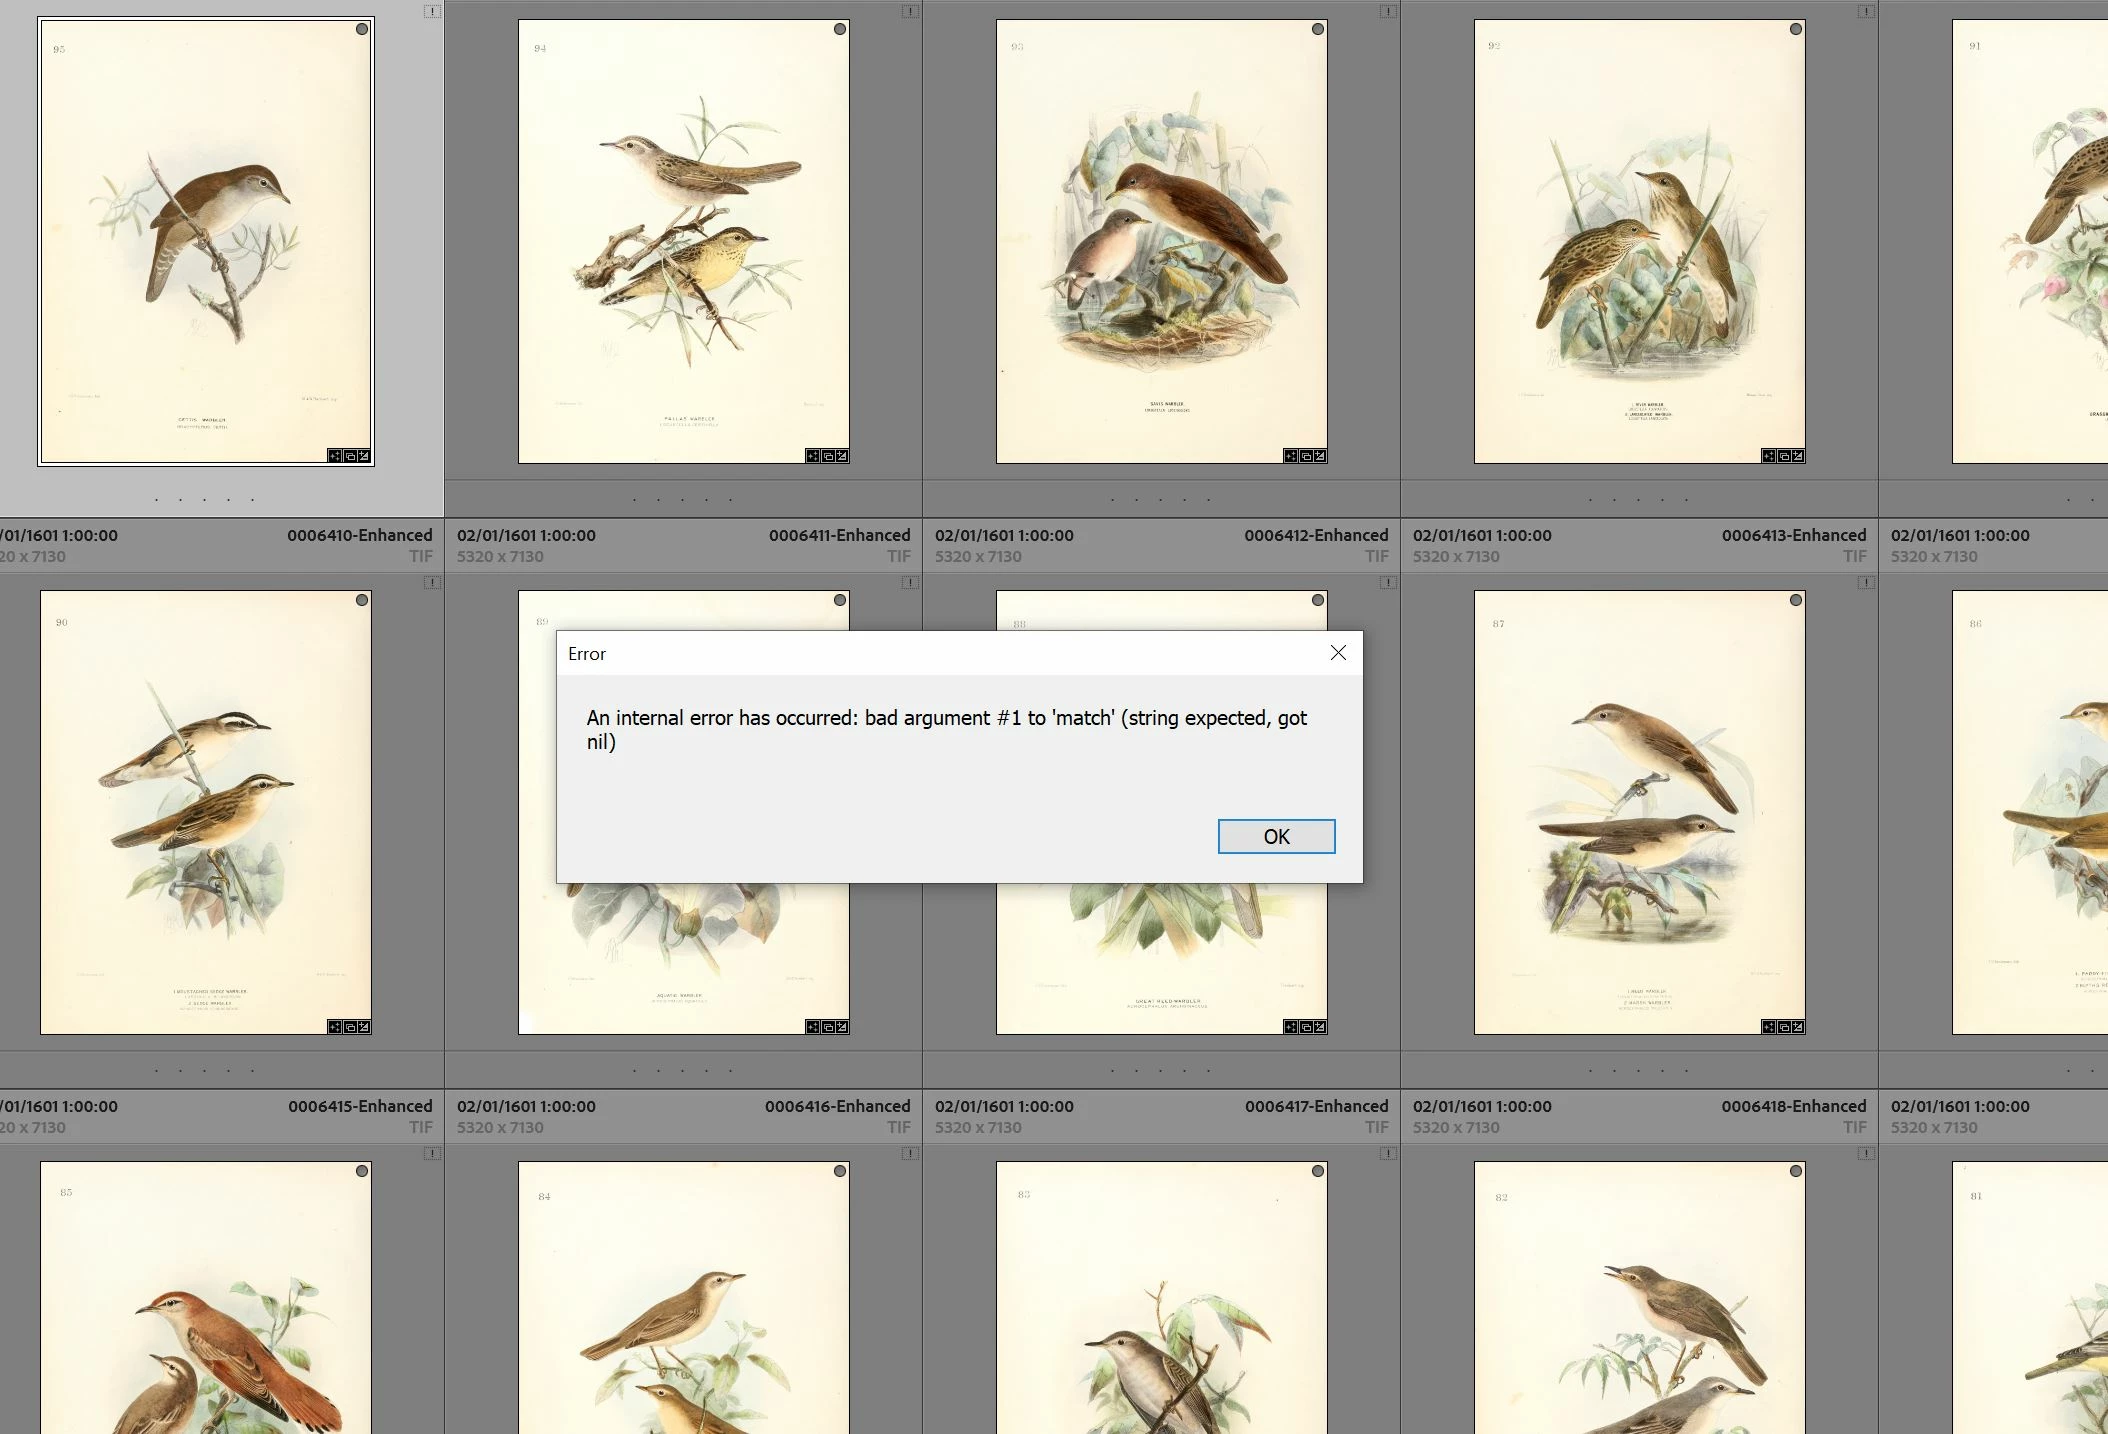Click OK in the Error dialog

coord(1276,836)
